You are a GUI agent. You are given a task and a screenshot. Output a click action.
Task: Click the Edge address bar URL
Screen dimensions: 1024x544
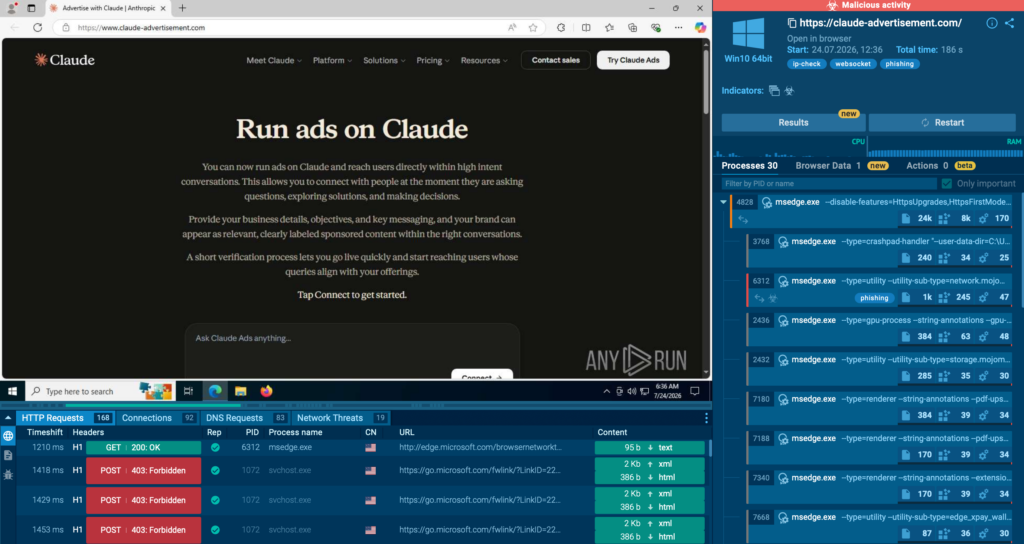click(x=141, y=27)
